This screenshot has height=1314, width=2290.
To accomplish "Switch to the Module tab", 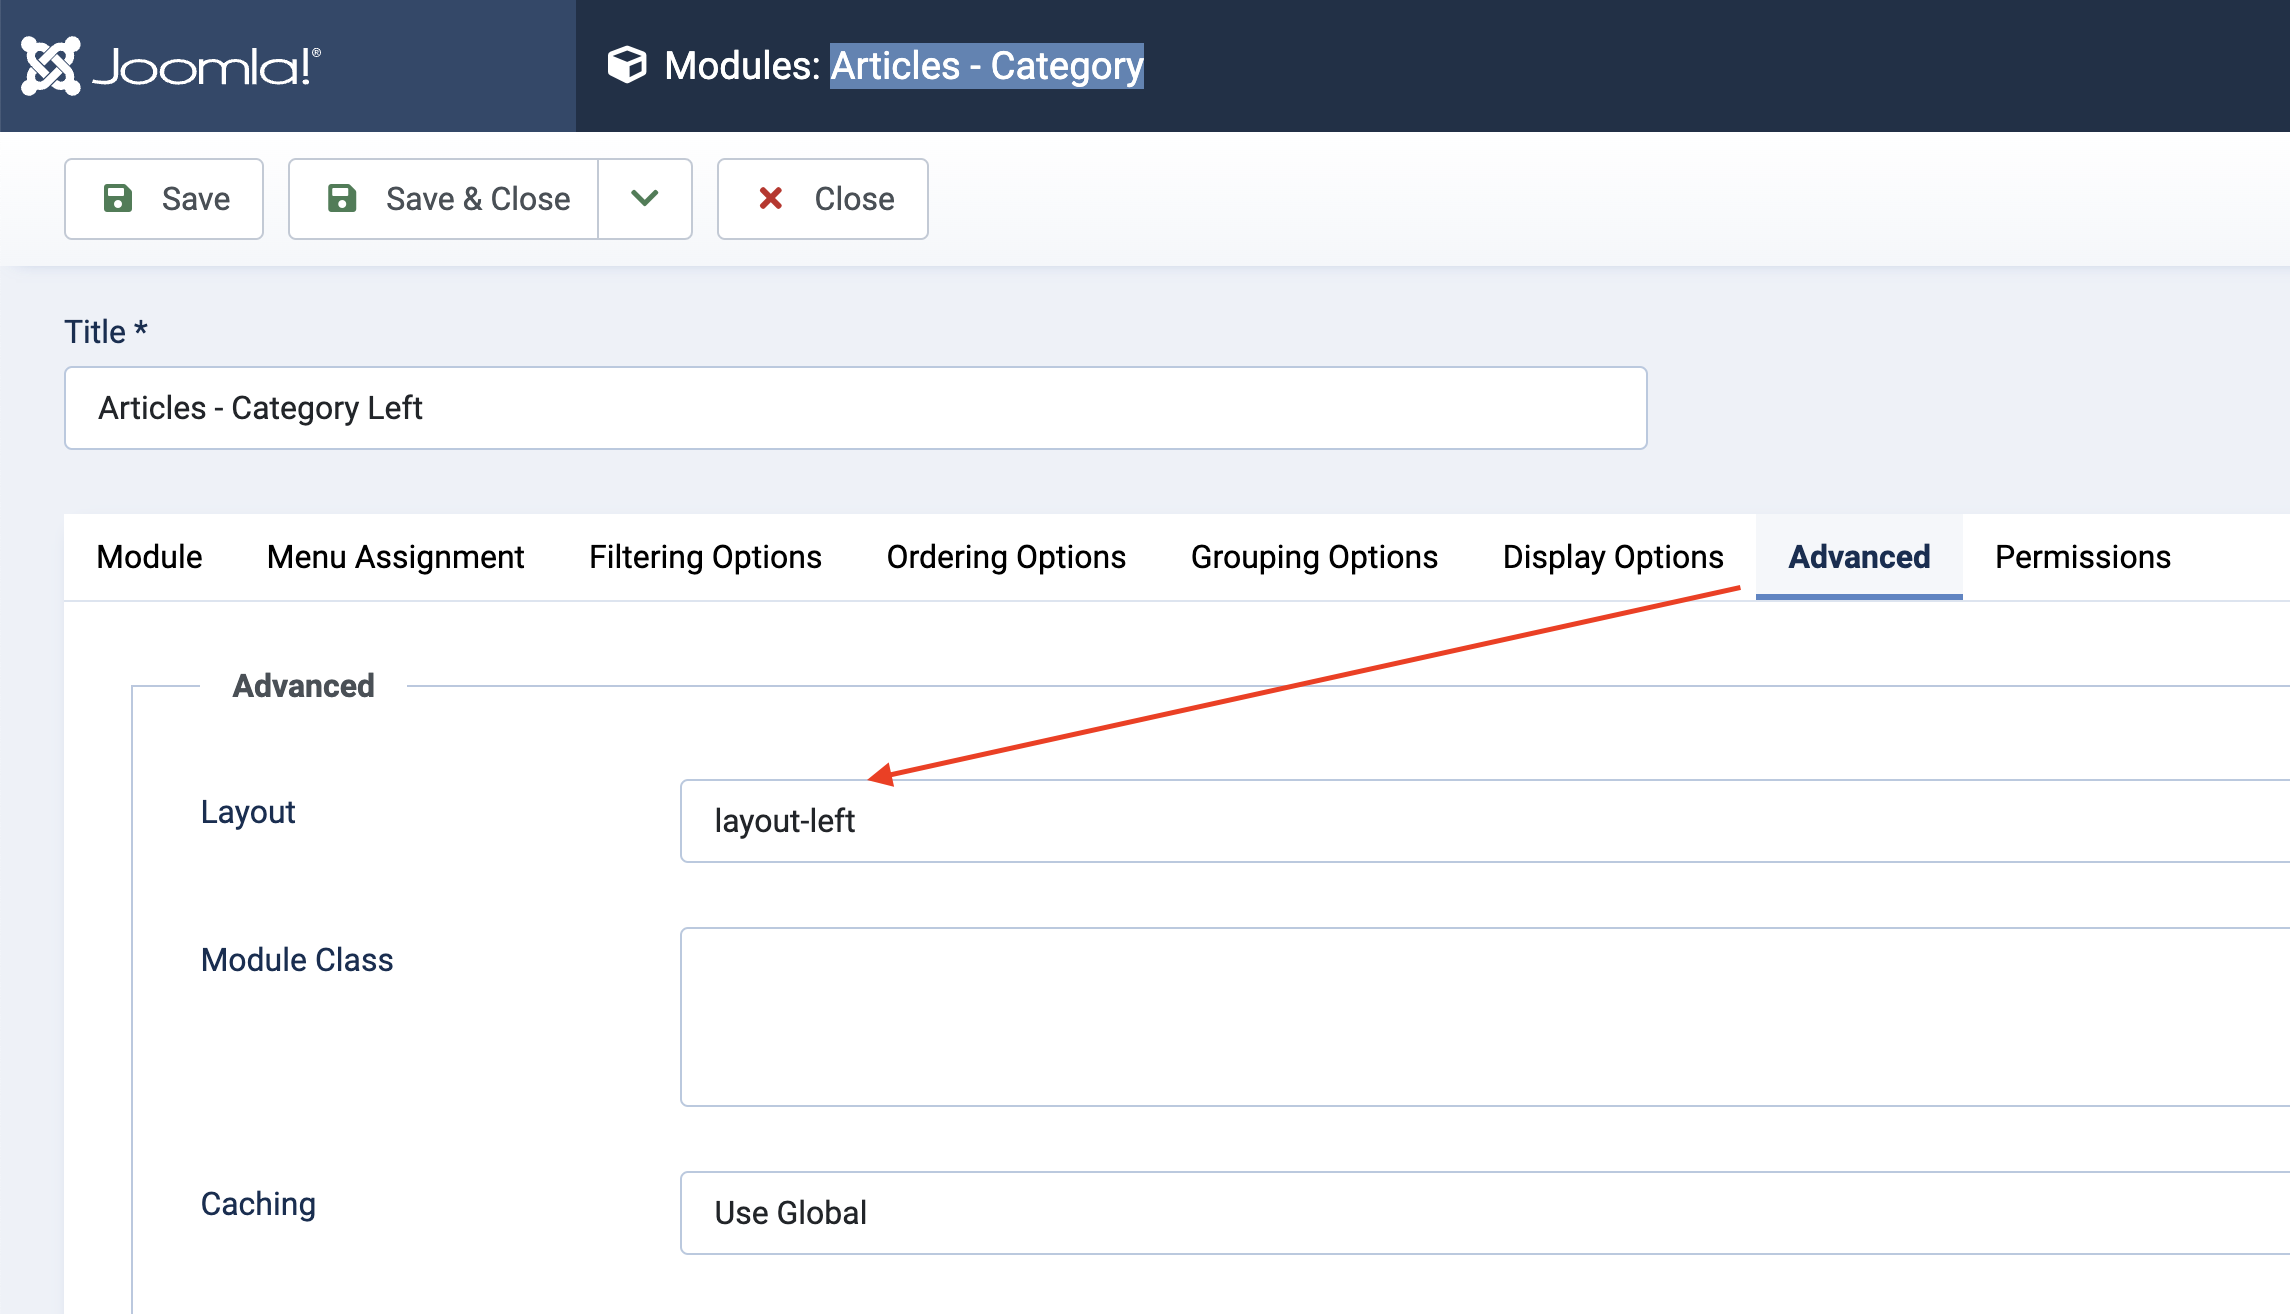I will coord(149,557).
